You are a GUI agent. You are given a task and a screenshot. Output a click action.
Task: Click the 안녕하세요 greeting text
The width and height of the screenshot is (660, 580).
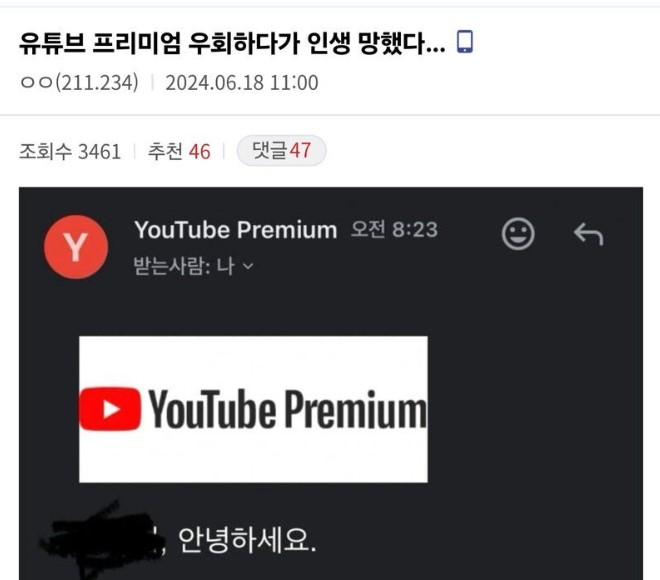pos(247,540)
